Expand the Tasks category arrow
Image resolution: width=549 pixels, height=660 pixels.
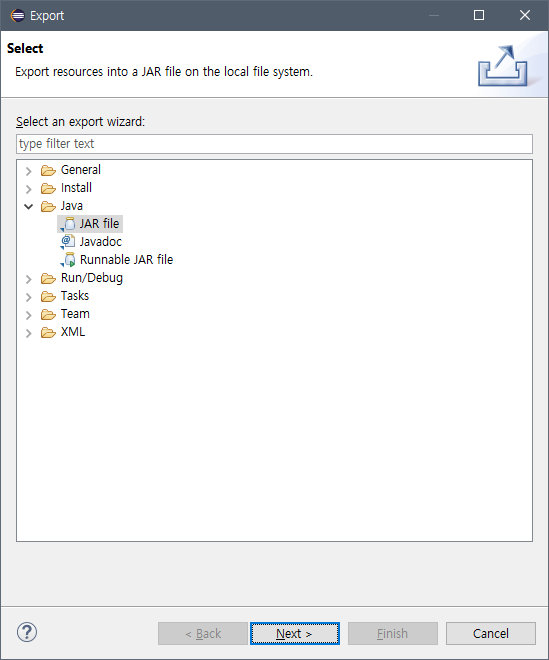click(x=29, y=297)
